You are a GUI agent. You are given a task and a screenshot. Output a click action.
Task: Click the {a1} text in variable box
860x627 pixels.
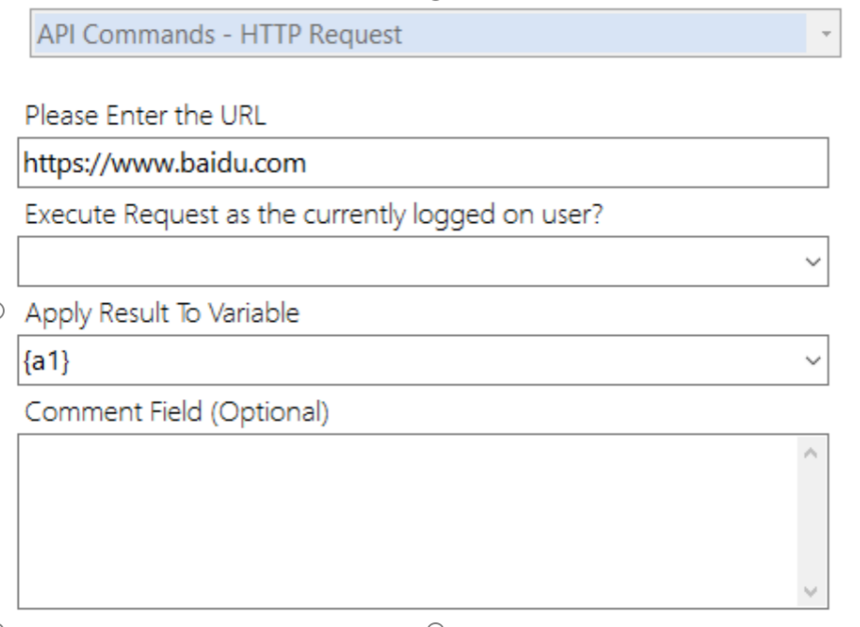coord(47,361)
